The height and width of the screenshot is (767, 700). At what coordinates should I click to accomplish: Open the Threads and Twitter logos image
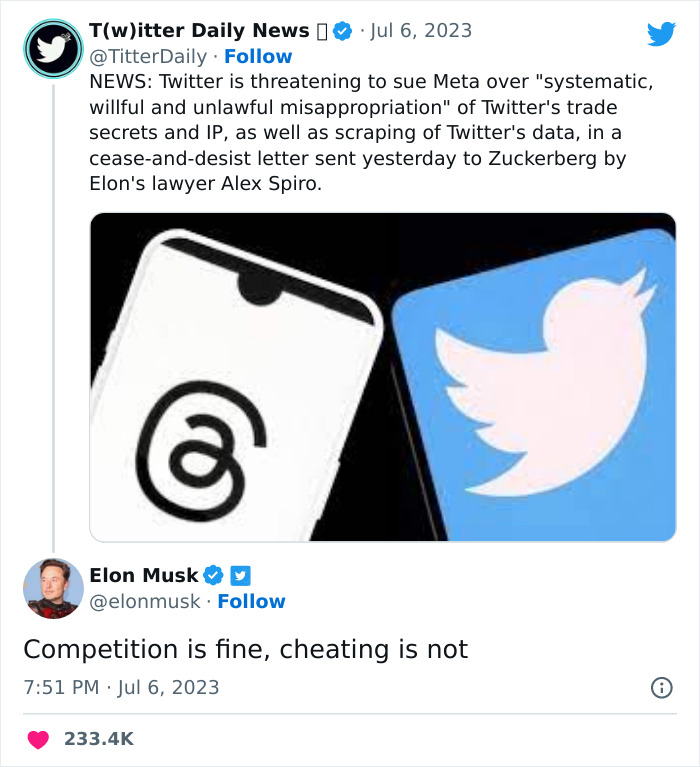click(383, 377)
